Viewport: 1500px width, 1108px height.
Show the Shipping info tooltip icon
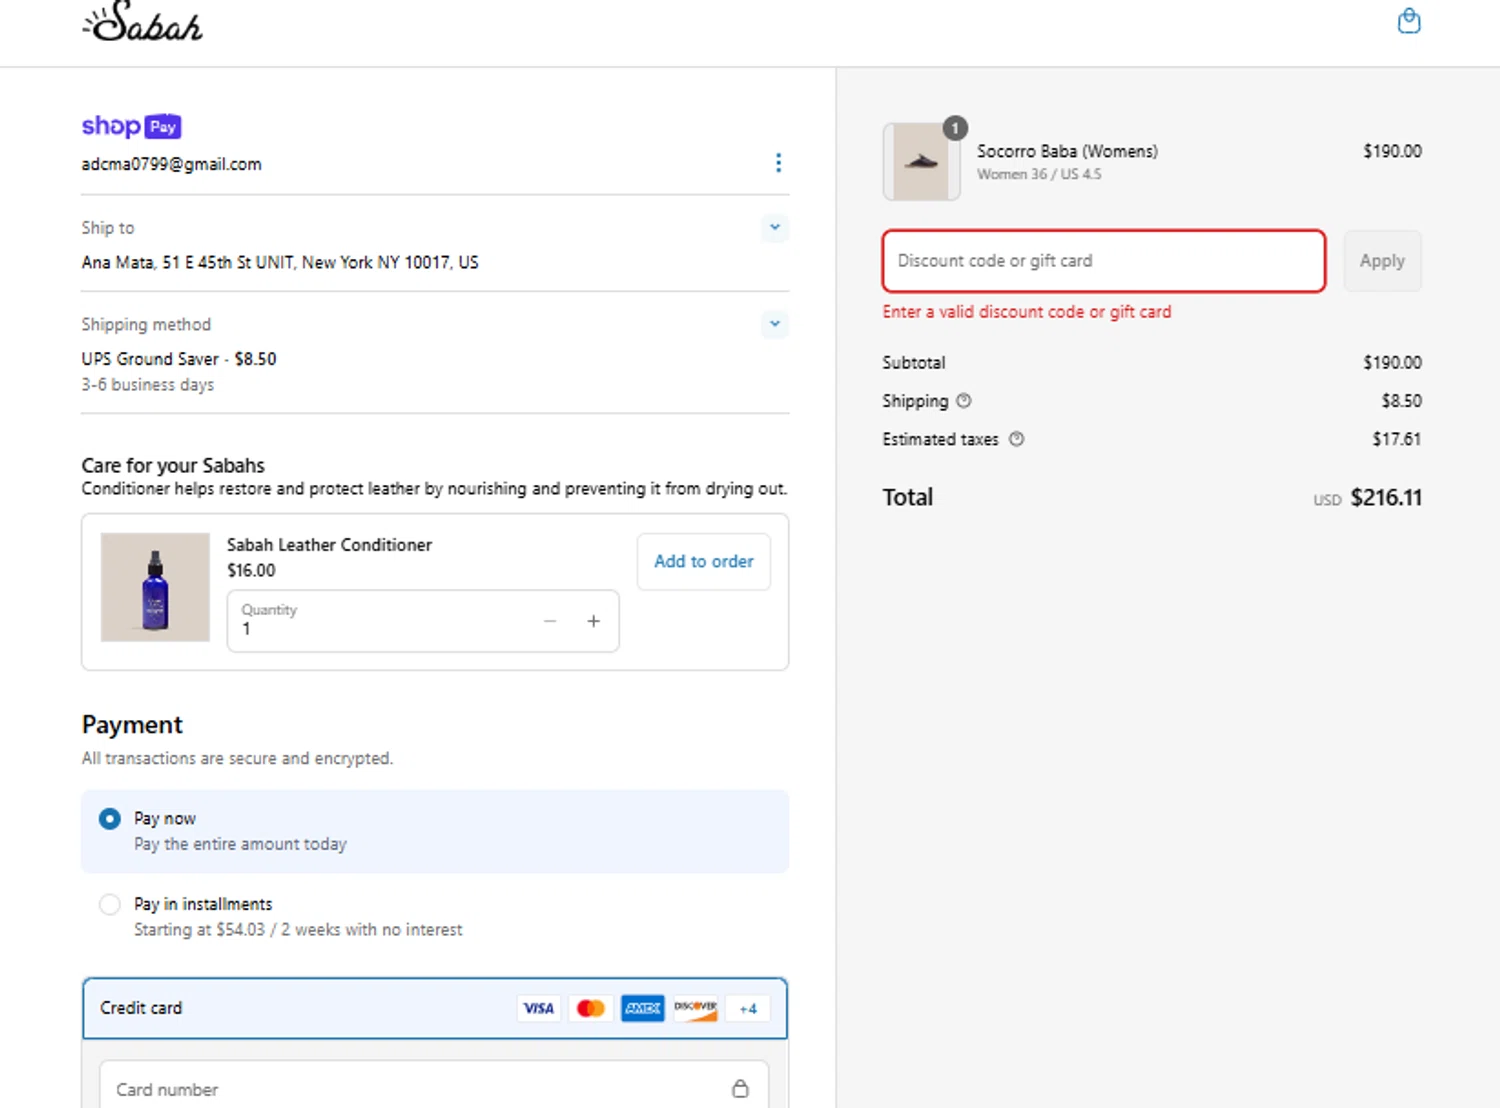(x=964, y=401)
